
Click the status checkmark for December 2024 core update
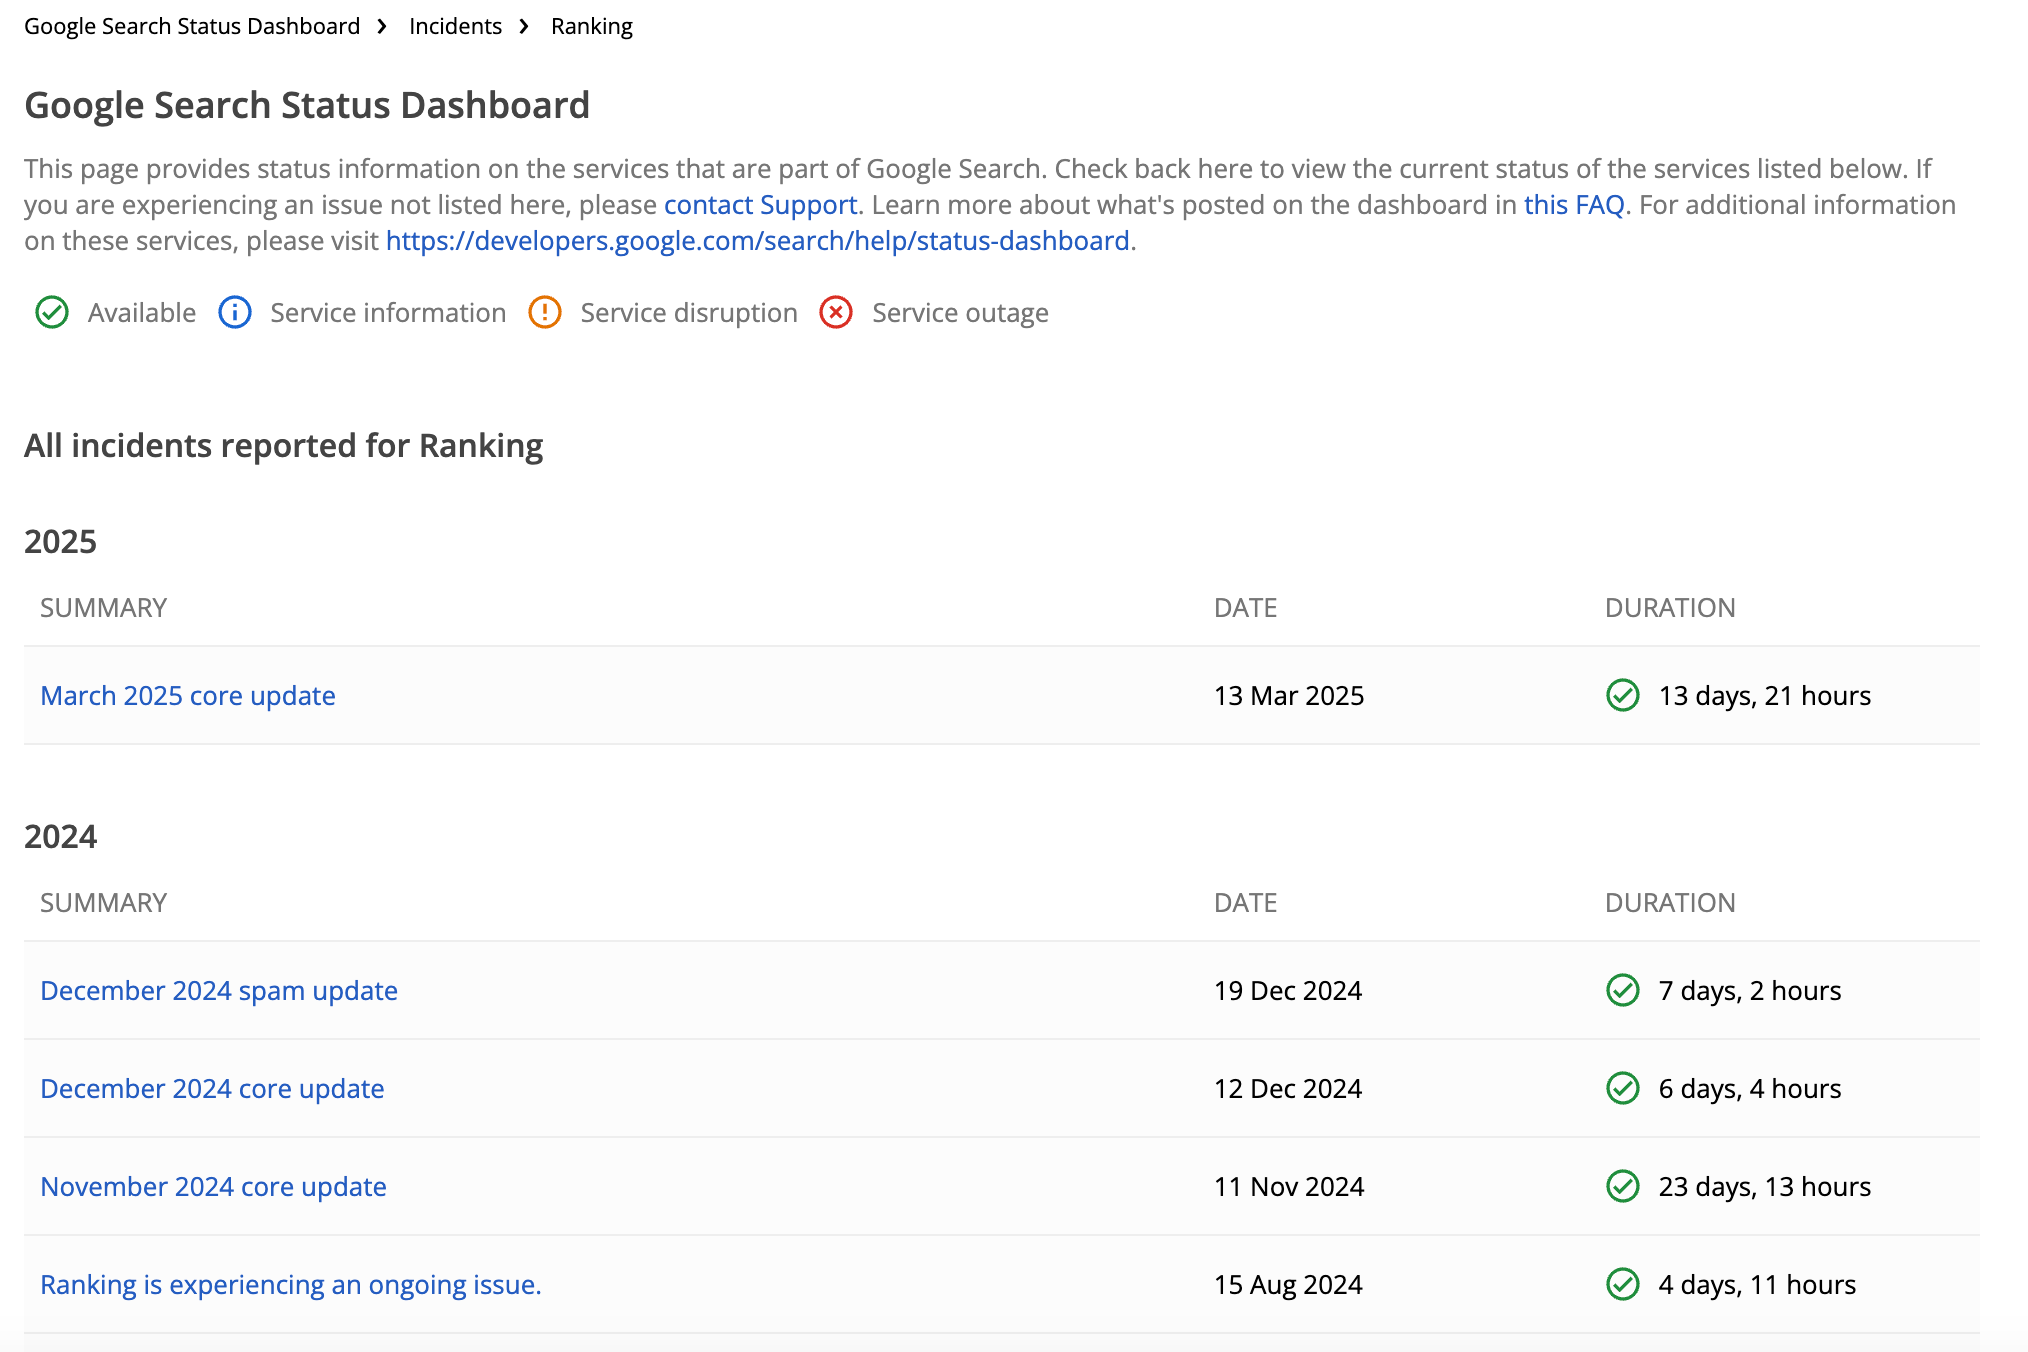pos(1623,1088)
